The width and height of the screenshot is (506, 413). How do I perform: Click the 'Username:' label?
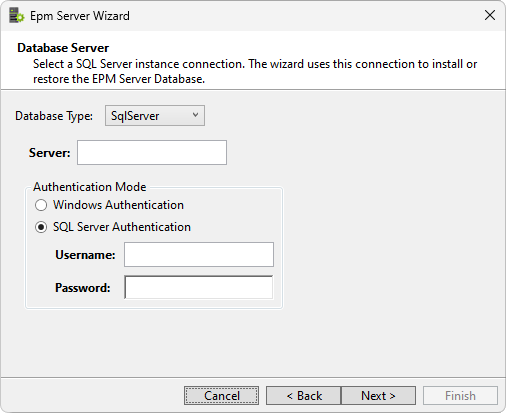(85, 255)
